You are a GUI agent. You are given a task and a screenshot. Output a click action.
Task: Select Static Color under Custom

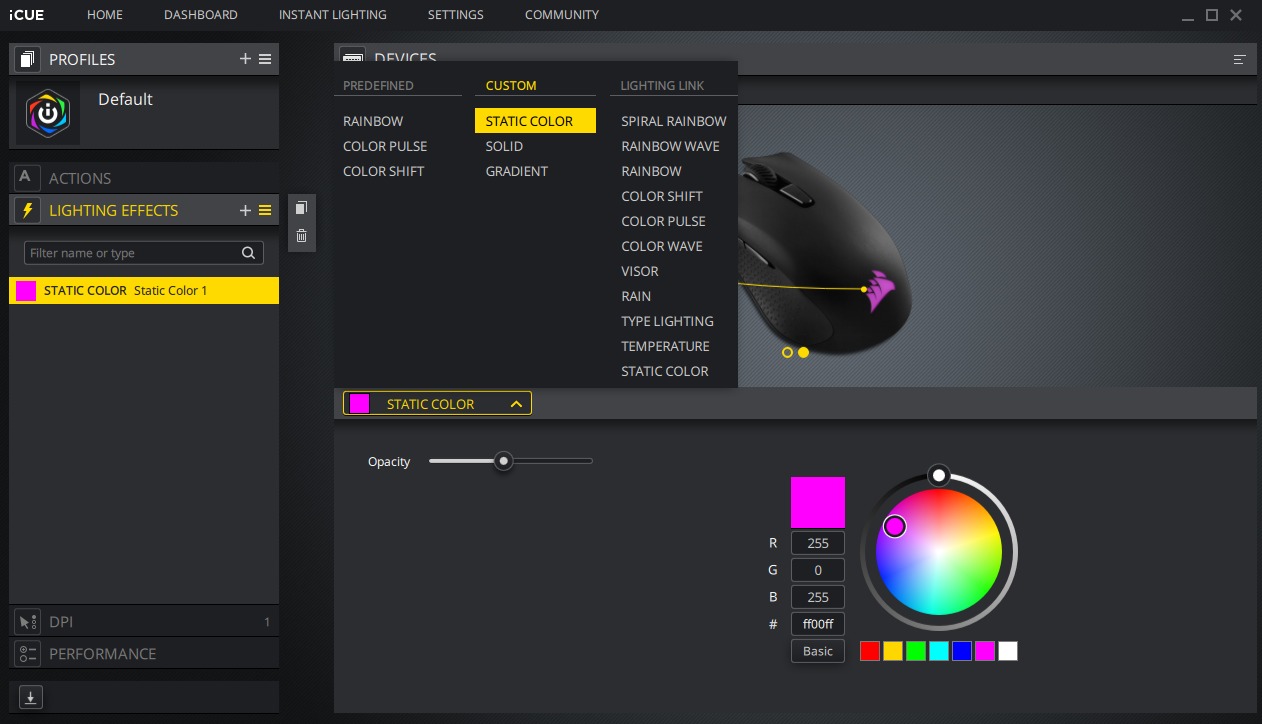(x=535, y=121)
